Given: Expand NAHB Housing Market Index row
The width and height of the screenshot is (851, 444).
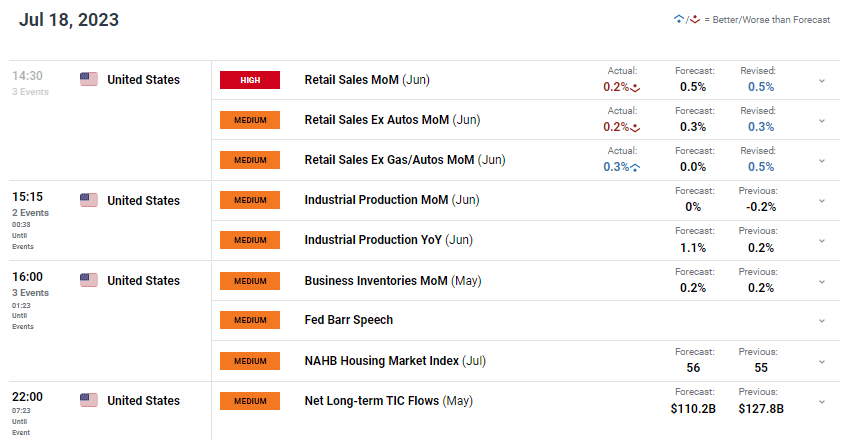Looking at the screenshot, I should click(x=822, y=361).
